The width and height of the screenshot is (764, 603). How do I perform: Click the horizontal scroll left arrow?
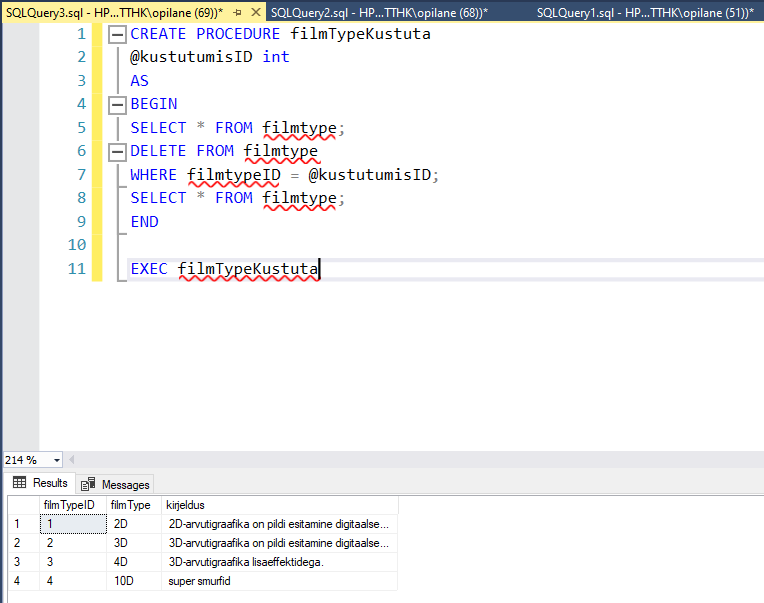tap(73, 460)
